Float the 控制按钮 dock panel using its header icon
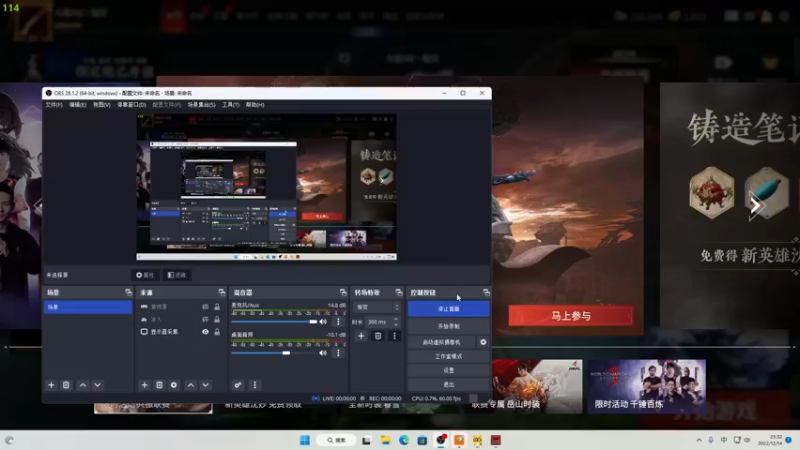This screenshot has width=800, height=450. point(486,292)
